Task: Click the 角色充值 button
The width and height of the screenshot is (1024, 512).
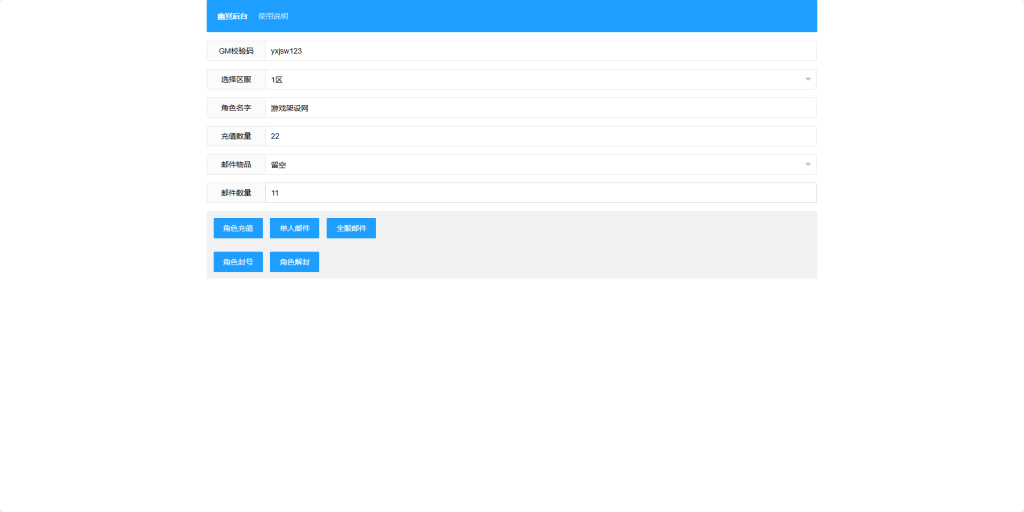Action: tap(238, 228)
